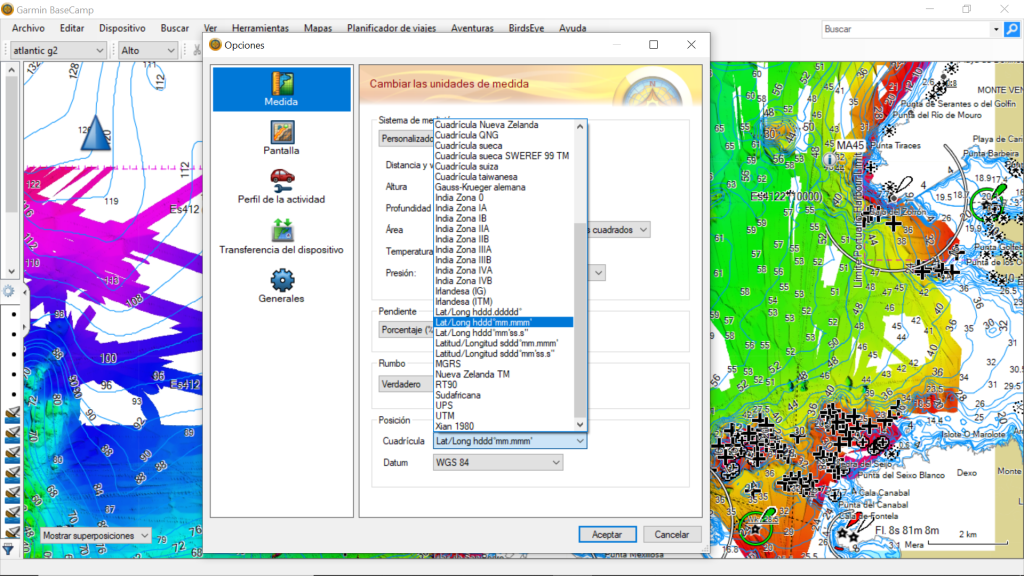Open the Herramientas menu
This screenshot has width=1024, height=576.
tap(260, 29)
